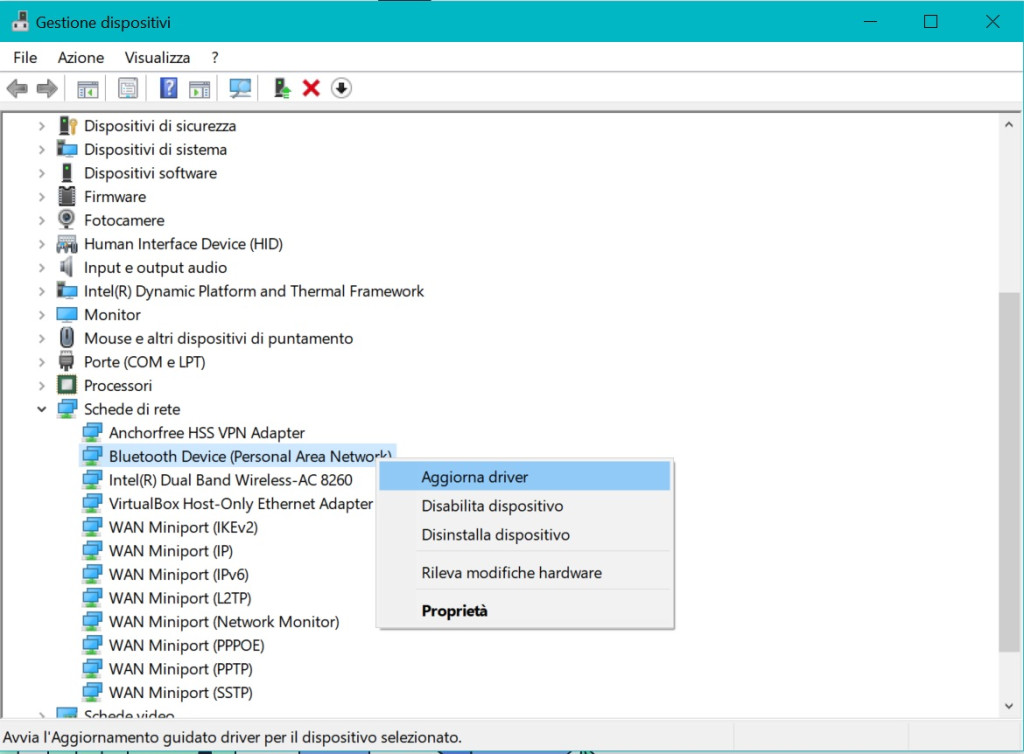Click the vertical scrollbar down arrow
Image resolution: width=1024 pixels, height=754 pixels.
click(x=1009, y=706)
